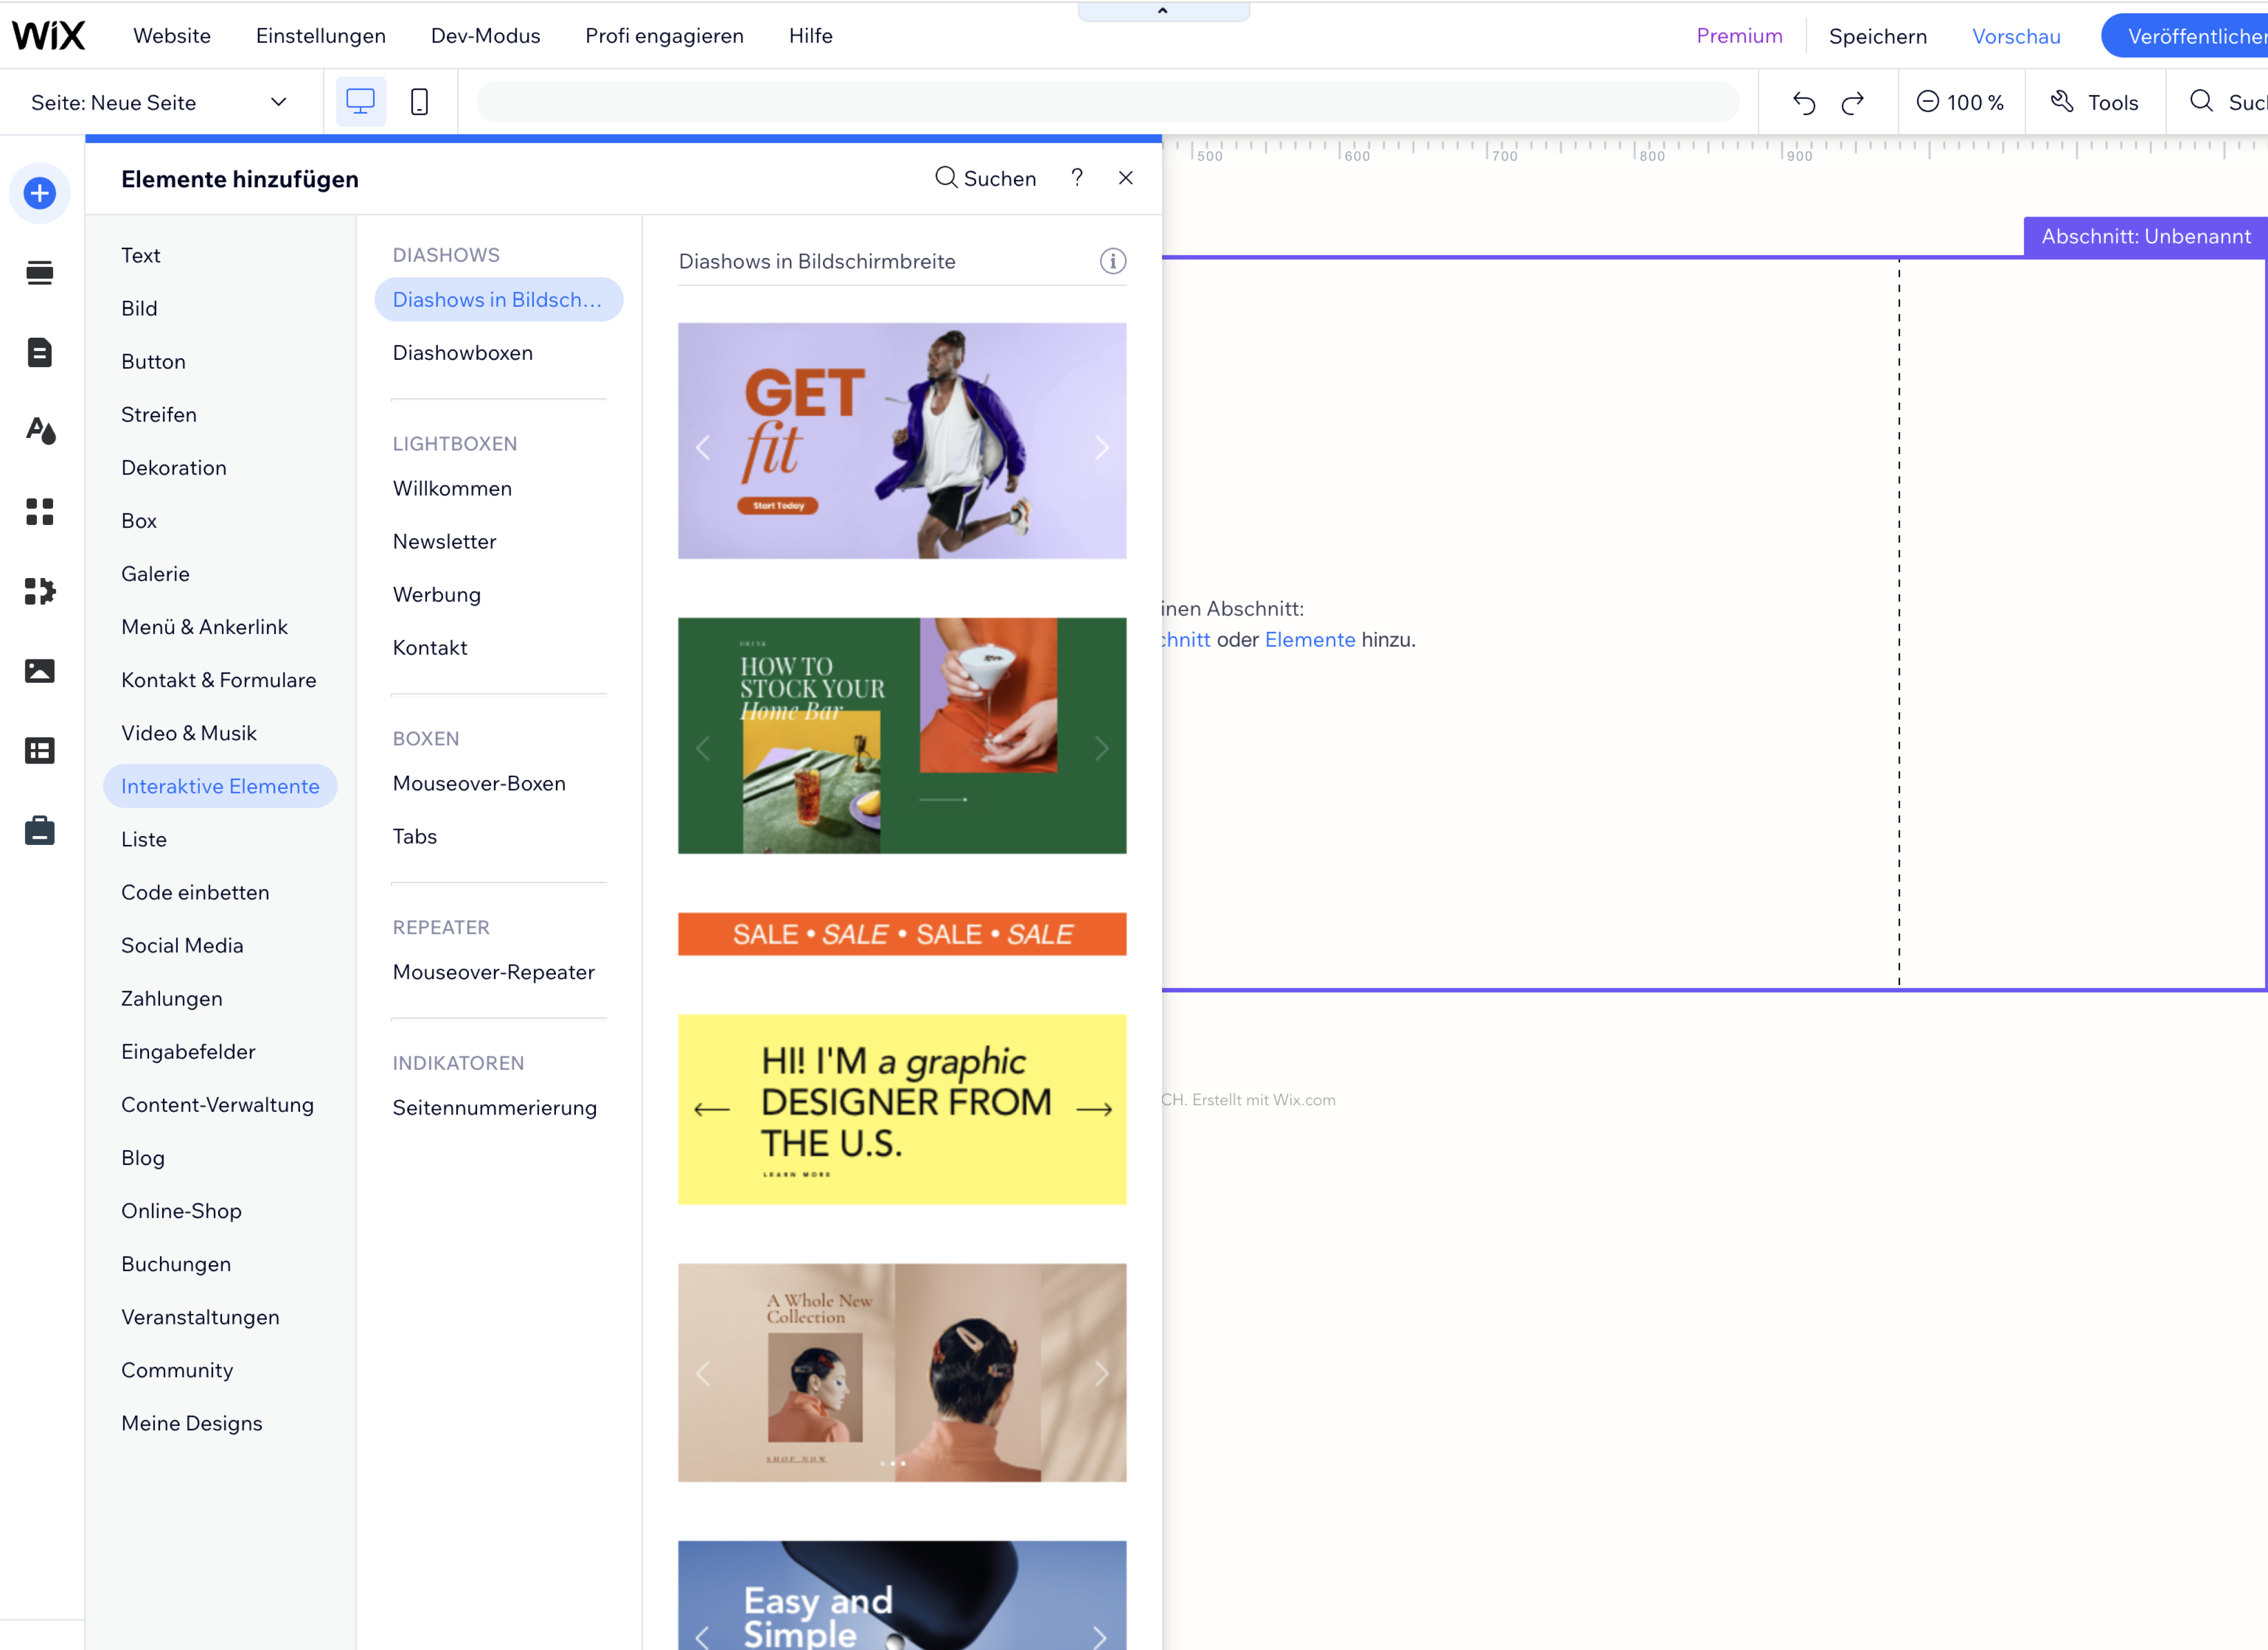
Task: Open the add elements plus icon
Action: (40, 193)
